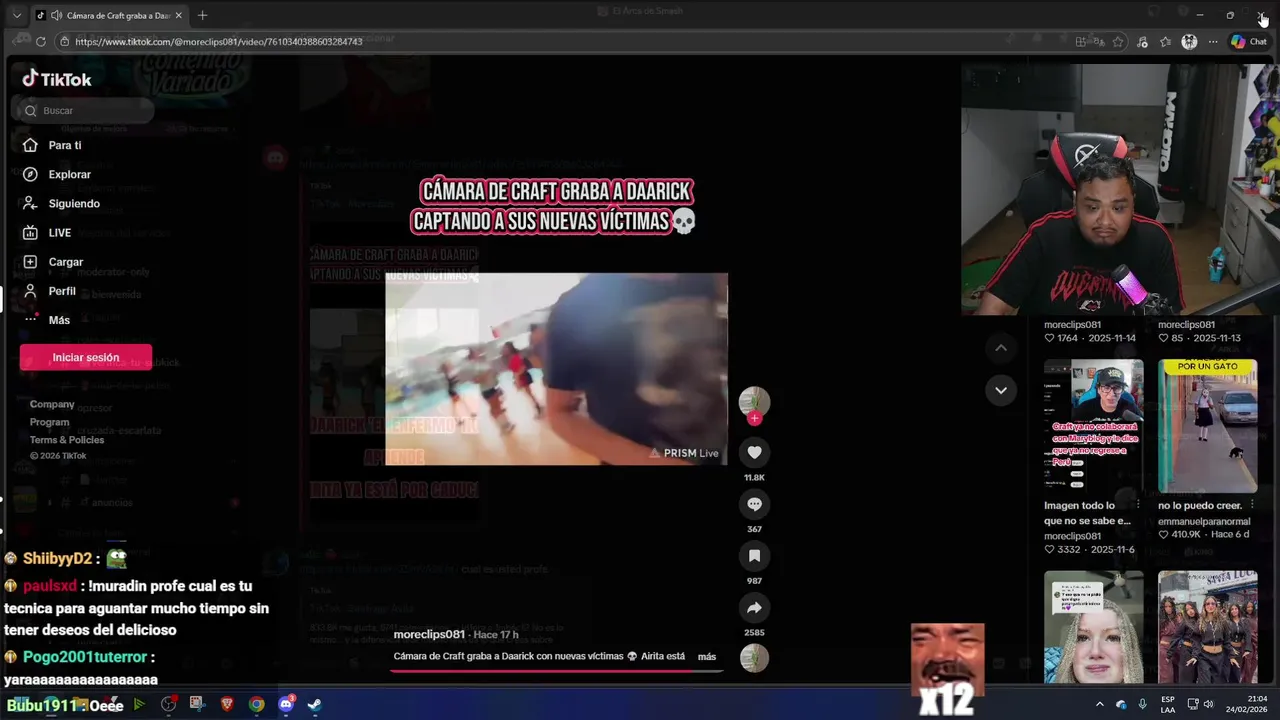The width and height of the screenshot is (1280, 720).
Task: Expand the Más menu
Action: [x=59, y=320]
